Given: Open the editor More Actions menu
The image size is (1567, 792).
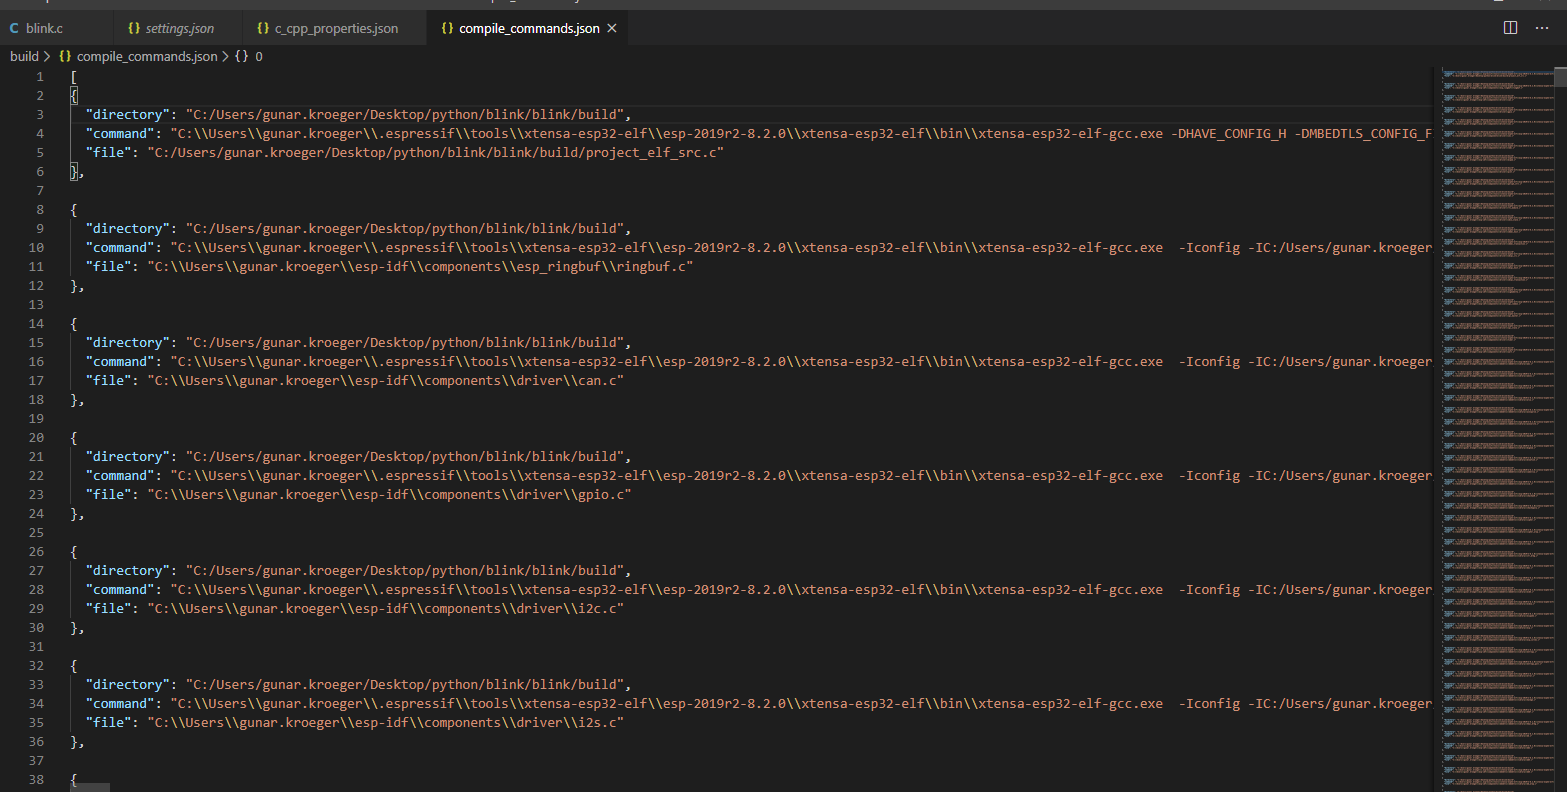Looking at the screenshot, I should point(1542,28).
